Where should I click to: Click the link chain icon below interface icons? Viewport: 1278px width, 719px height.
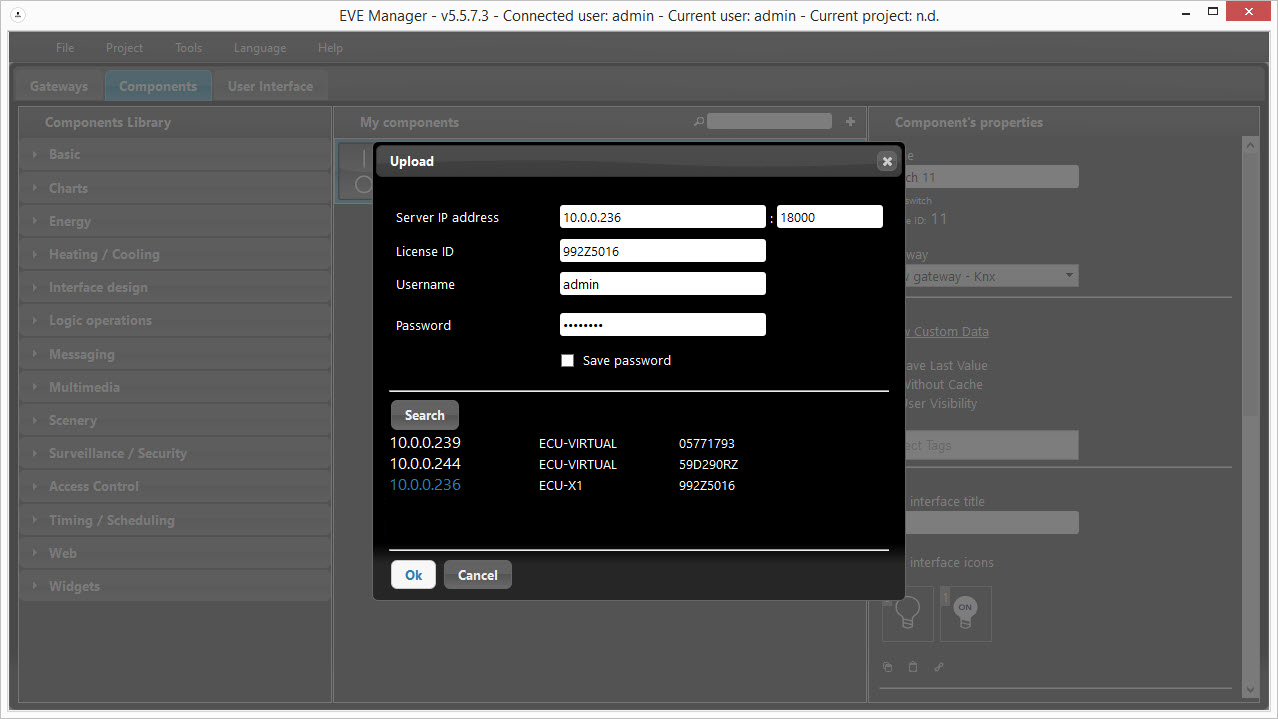[939, 667]
